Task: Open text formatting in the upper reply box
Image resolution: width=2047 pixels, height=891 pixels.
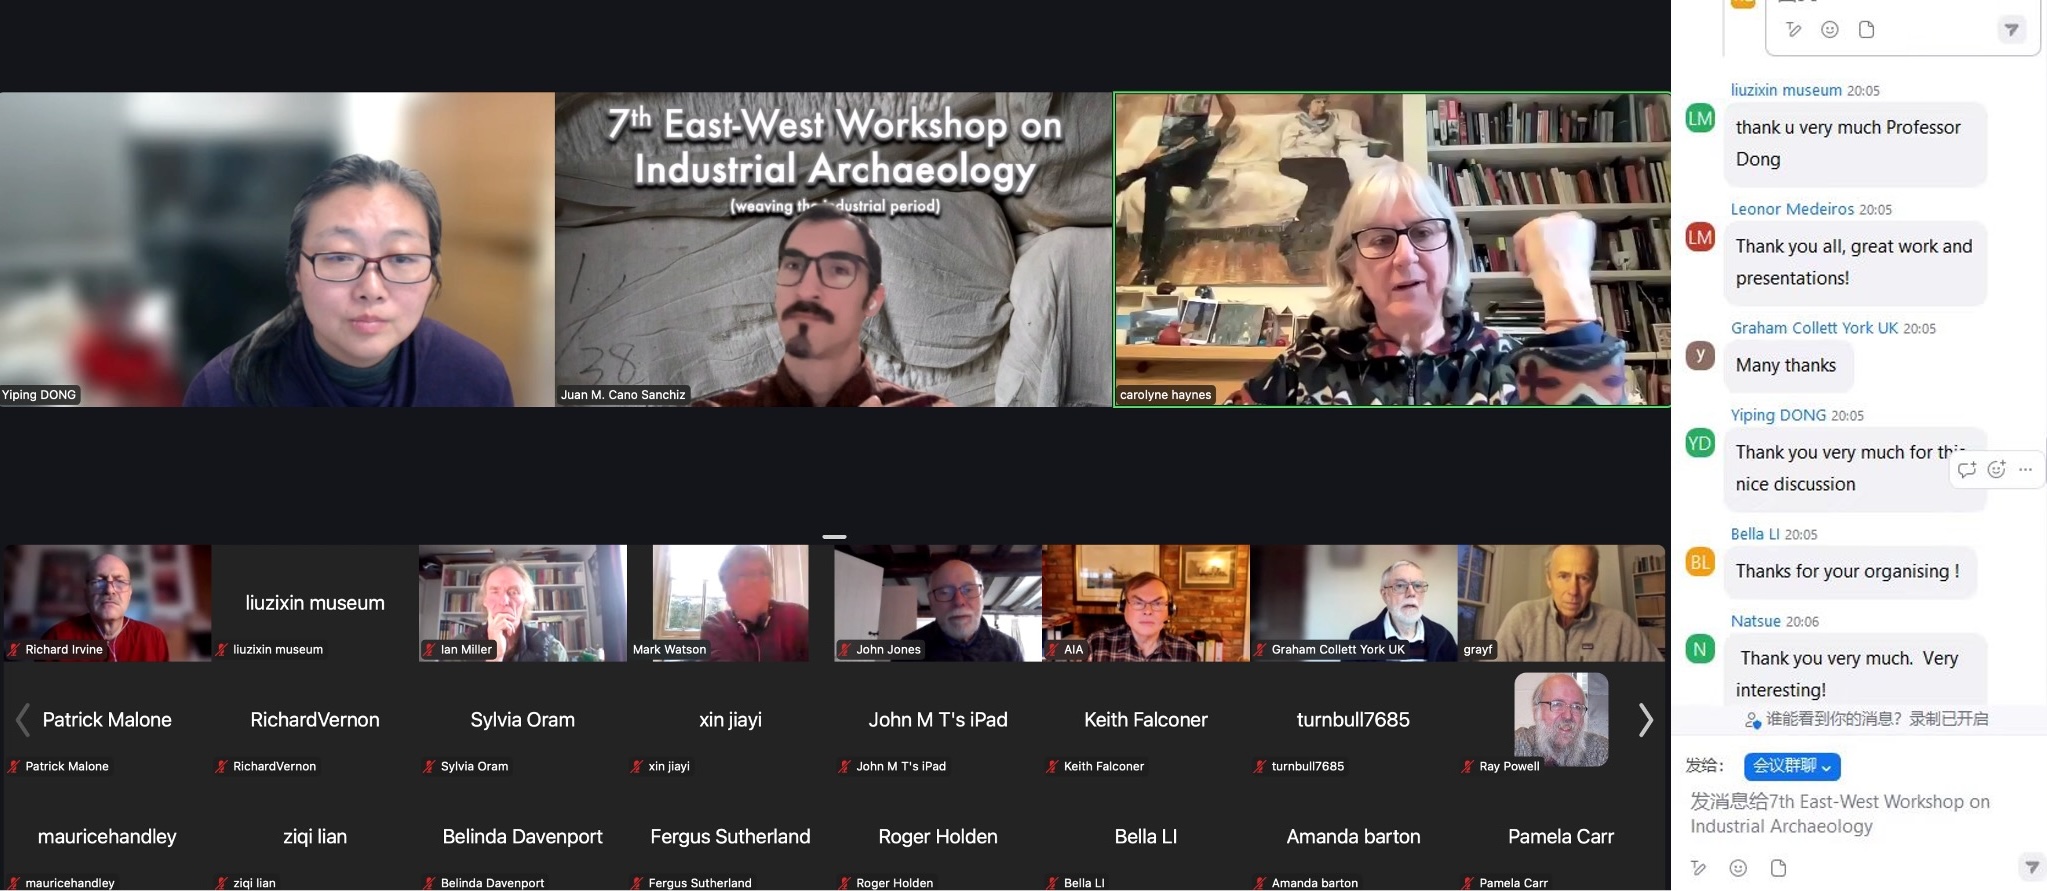Action: (x=1794, y=29)
